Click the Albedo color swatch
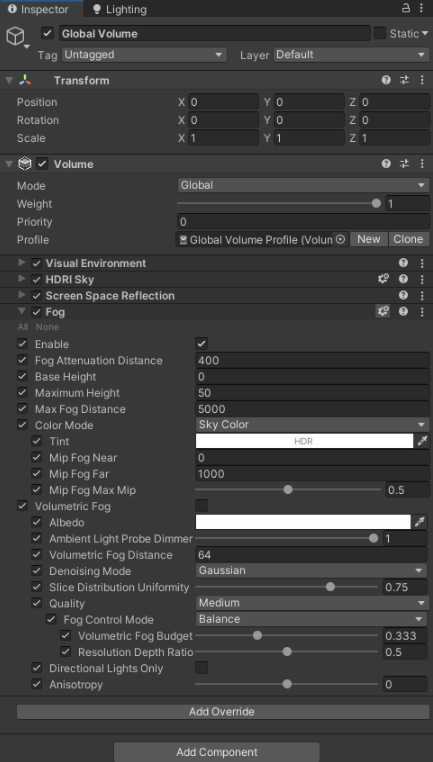The image size is (433, 762). [303, 522]
